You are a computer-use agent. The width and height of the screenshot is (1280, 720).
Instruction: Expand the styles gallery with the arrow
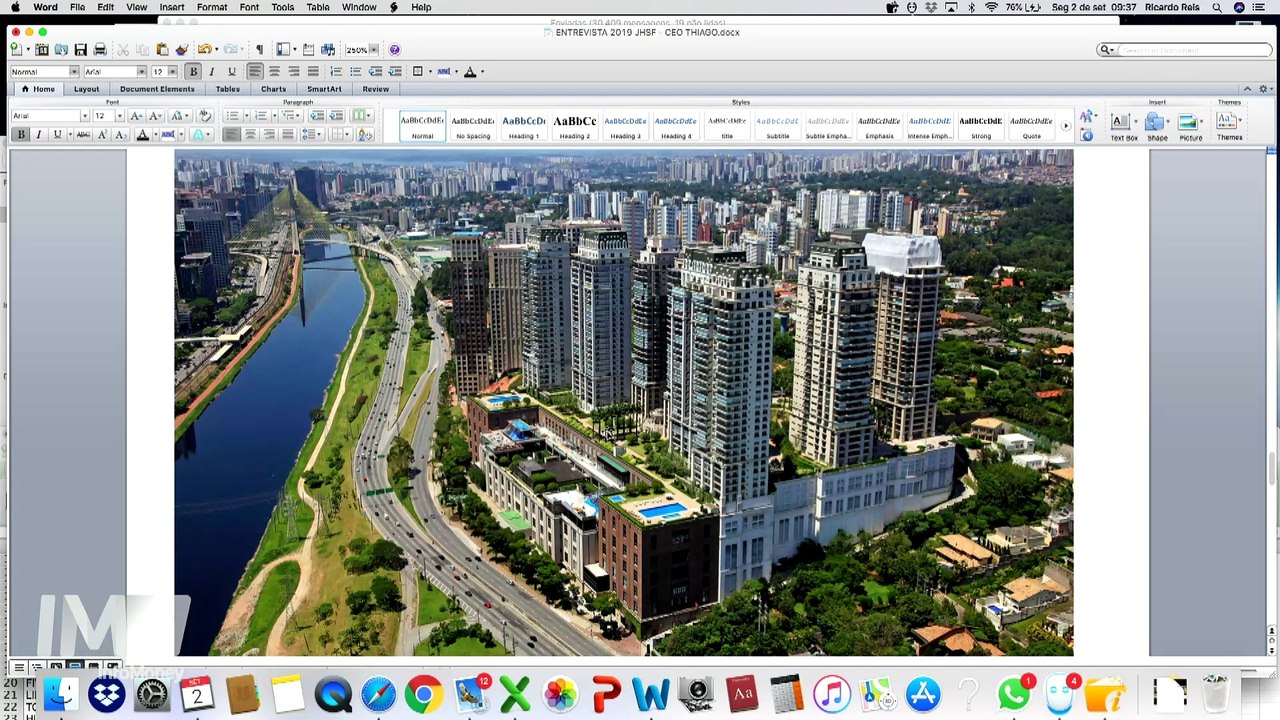pyautogui.click(x=1066, y=126)
